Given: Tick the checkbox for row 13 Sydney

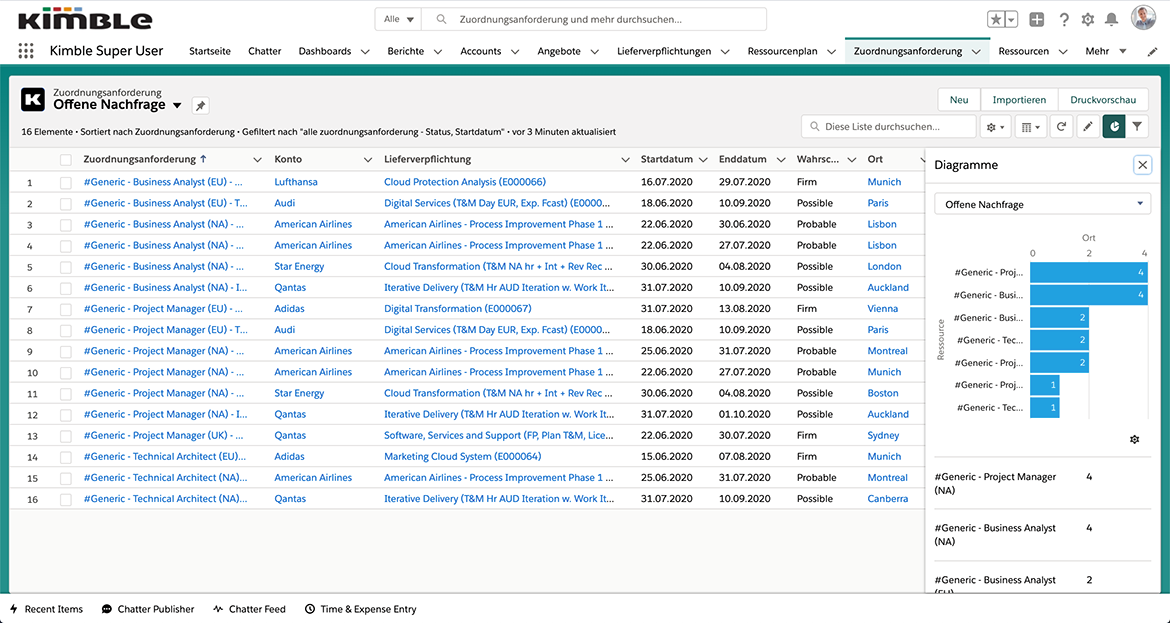Looking at the screenshot, I should pyautogui.click(x=66, y=436).
